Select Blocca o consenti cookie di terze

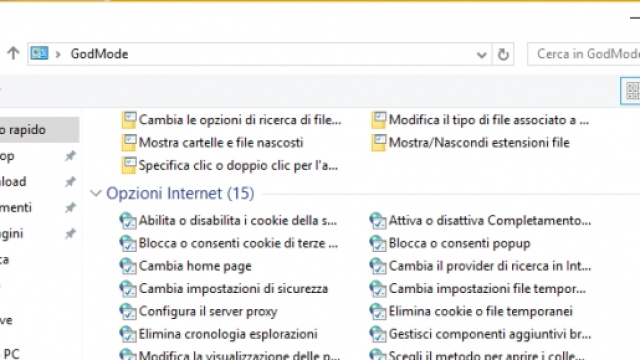(x=238, y=243)
